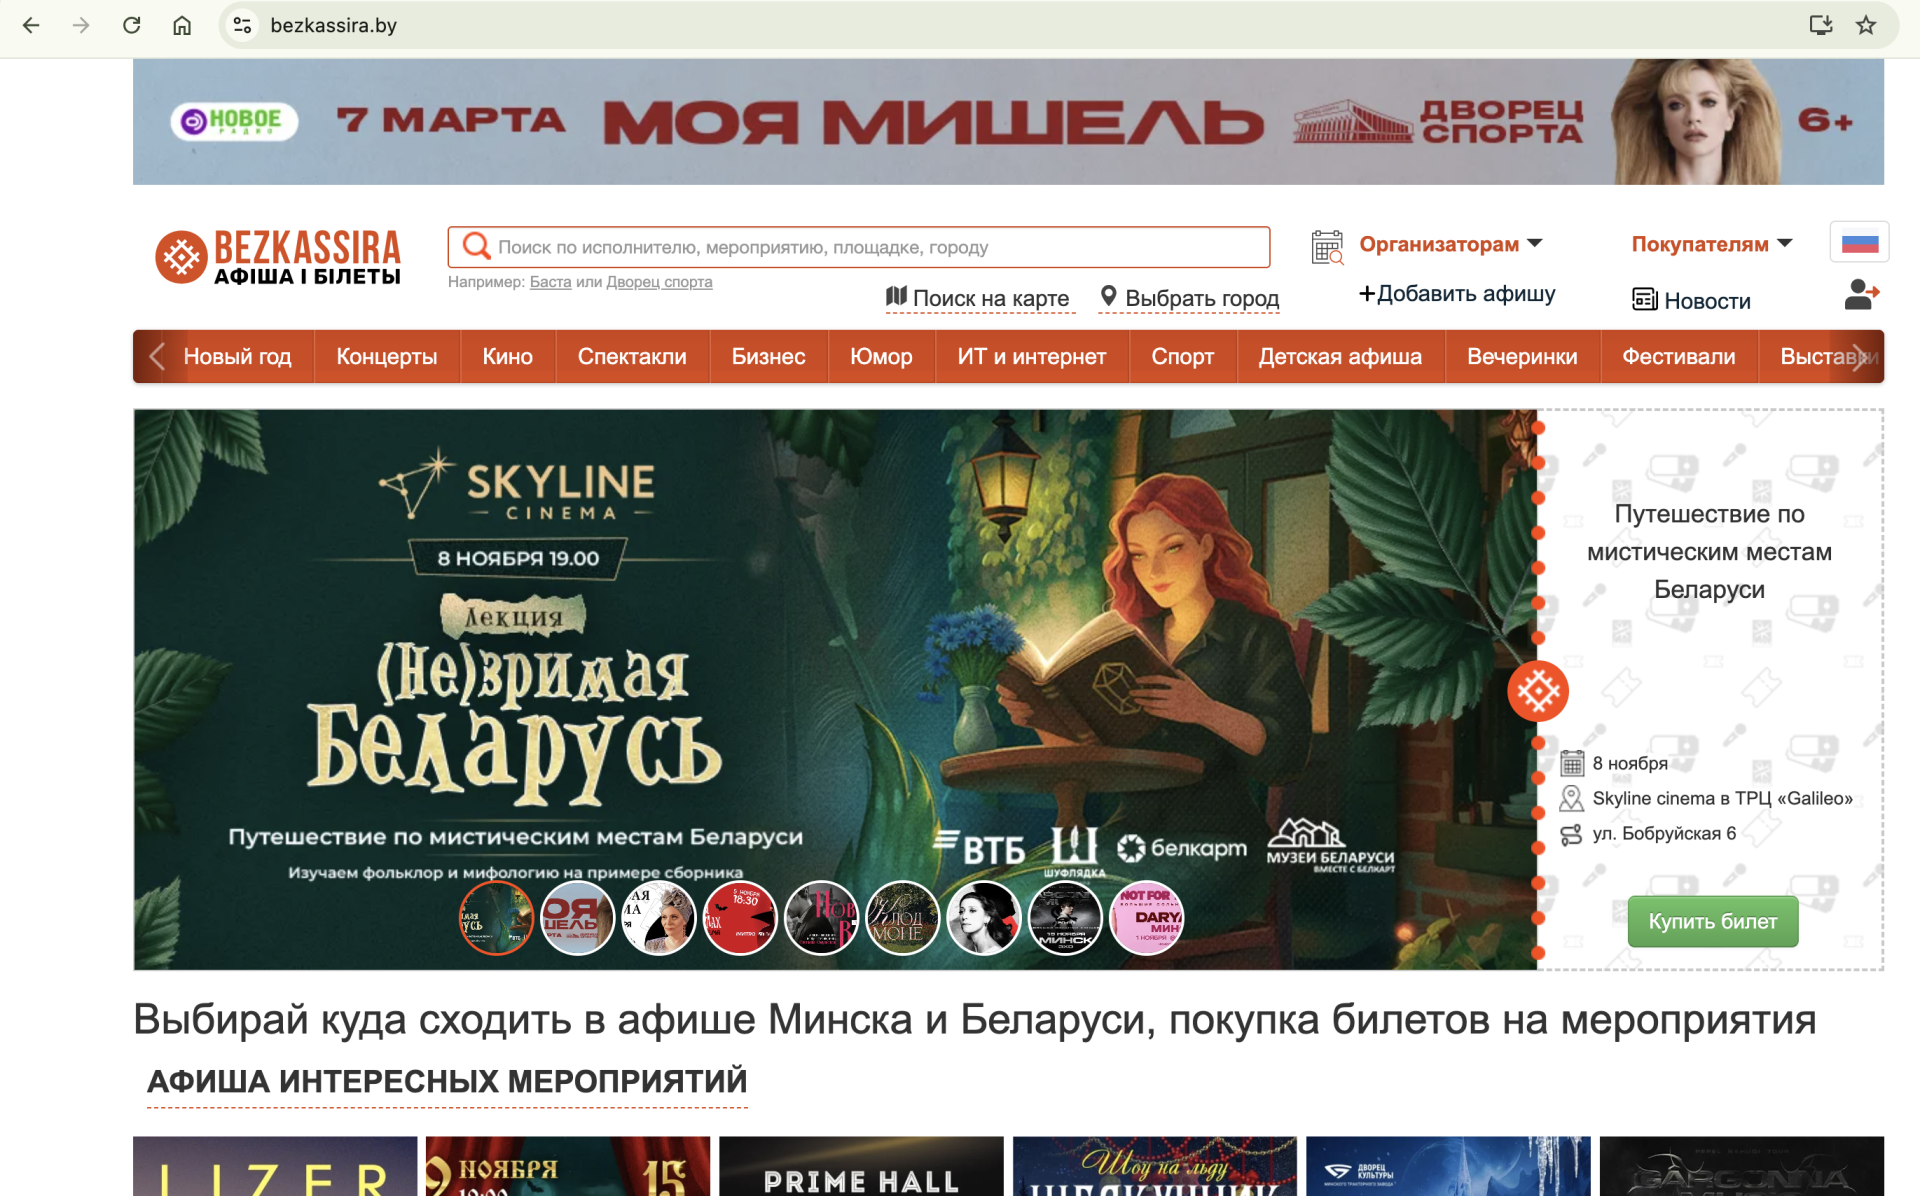Open the Концерты category tab
The image size is (1920, 1196).
[x=386, y=357]
